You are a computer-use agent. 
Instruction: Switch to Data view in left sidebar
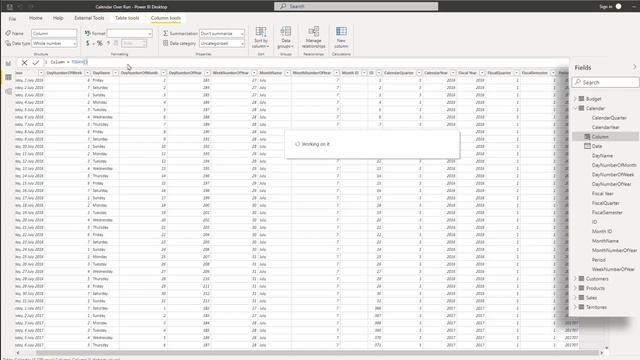coord(8,77)
